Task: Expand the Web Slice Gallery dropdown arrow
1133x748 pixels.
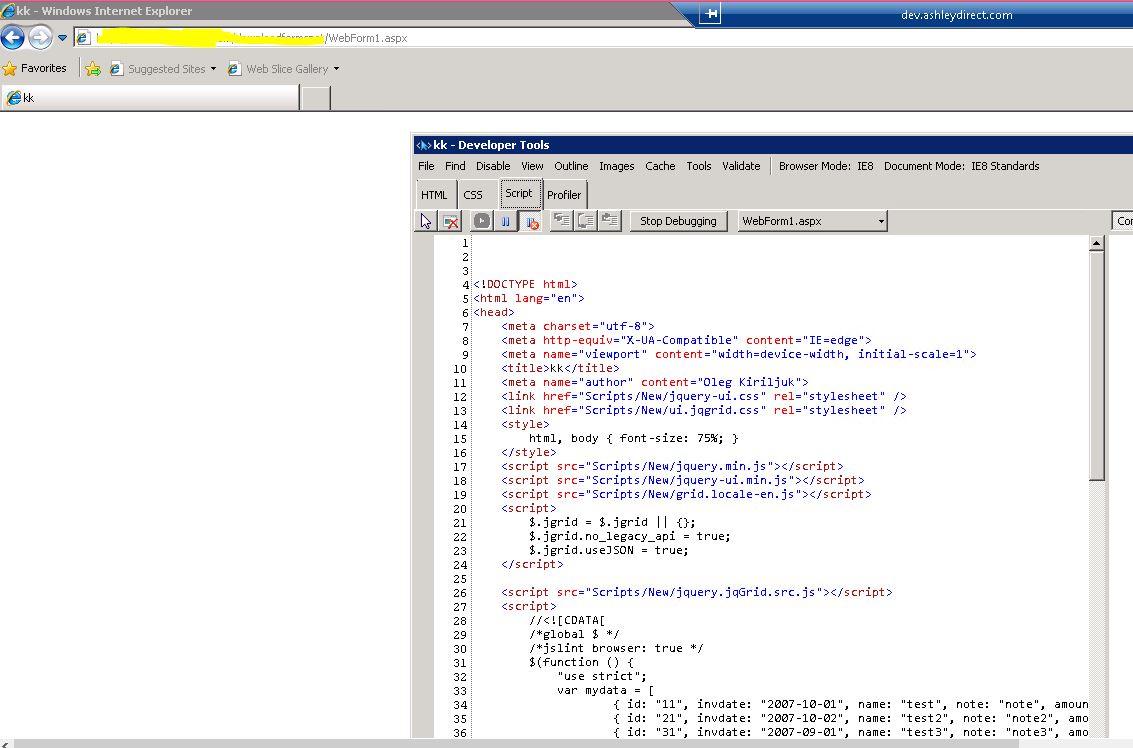Action: [337, 69]
